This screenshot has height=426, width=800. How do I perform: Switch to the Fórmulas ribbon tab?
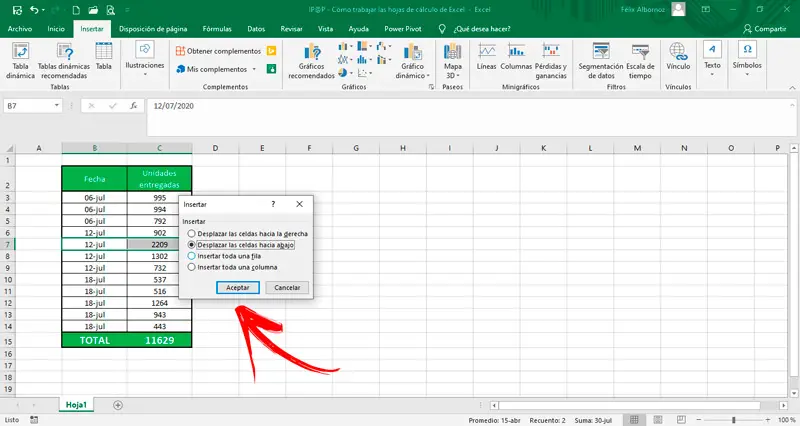[x=216, y=30]
